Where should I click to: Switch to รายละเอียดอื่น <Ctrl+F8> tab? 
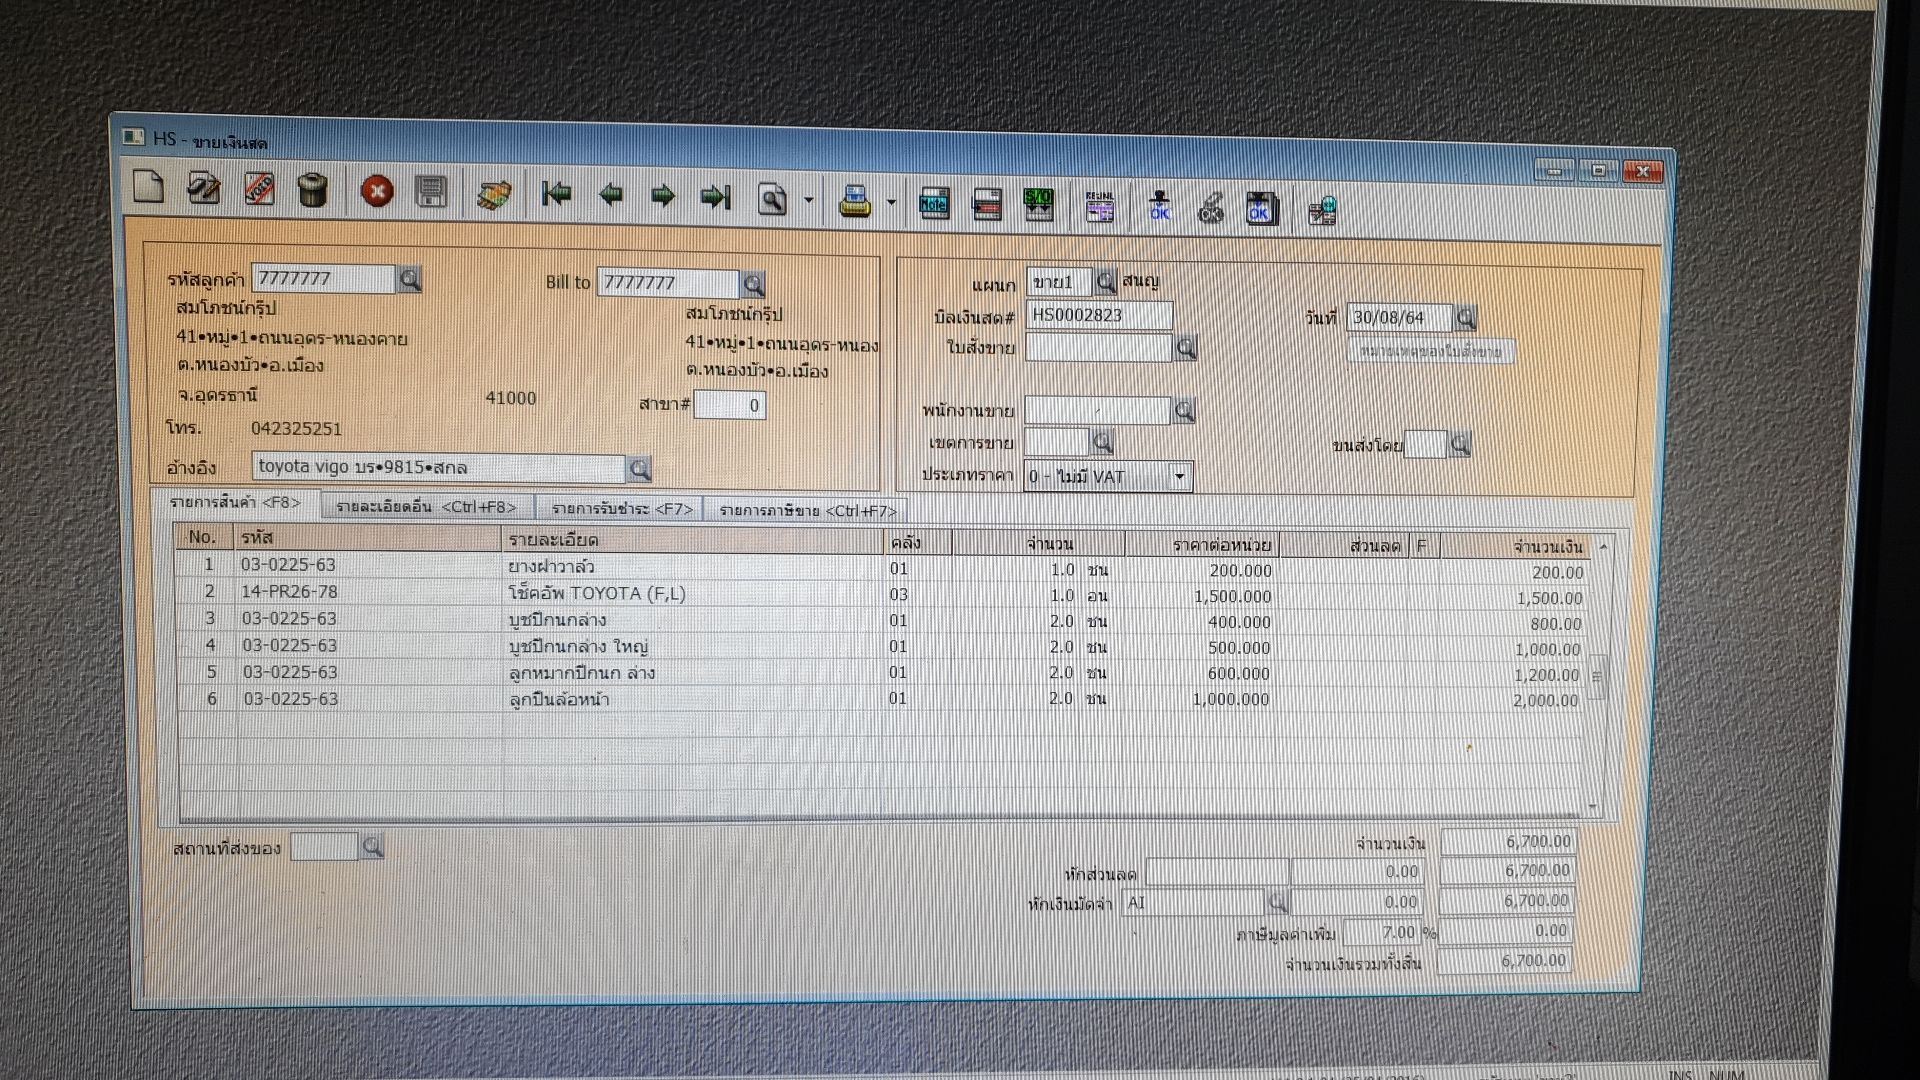pyautogui.click(x=426, y=507)
